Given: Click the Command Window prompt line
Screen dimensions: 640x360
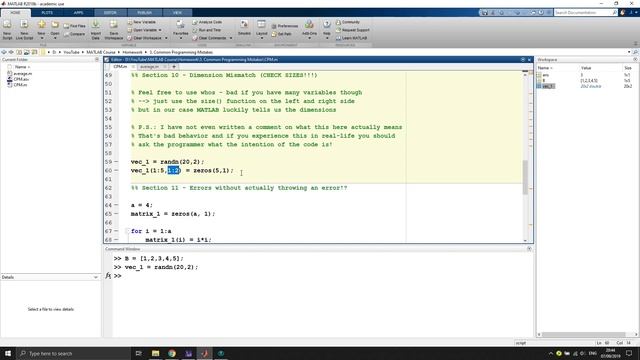Looking at the screenshot, I should pos(322,276).
